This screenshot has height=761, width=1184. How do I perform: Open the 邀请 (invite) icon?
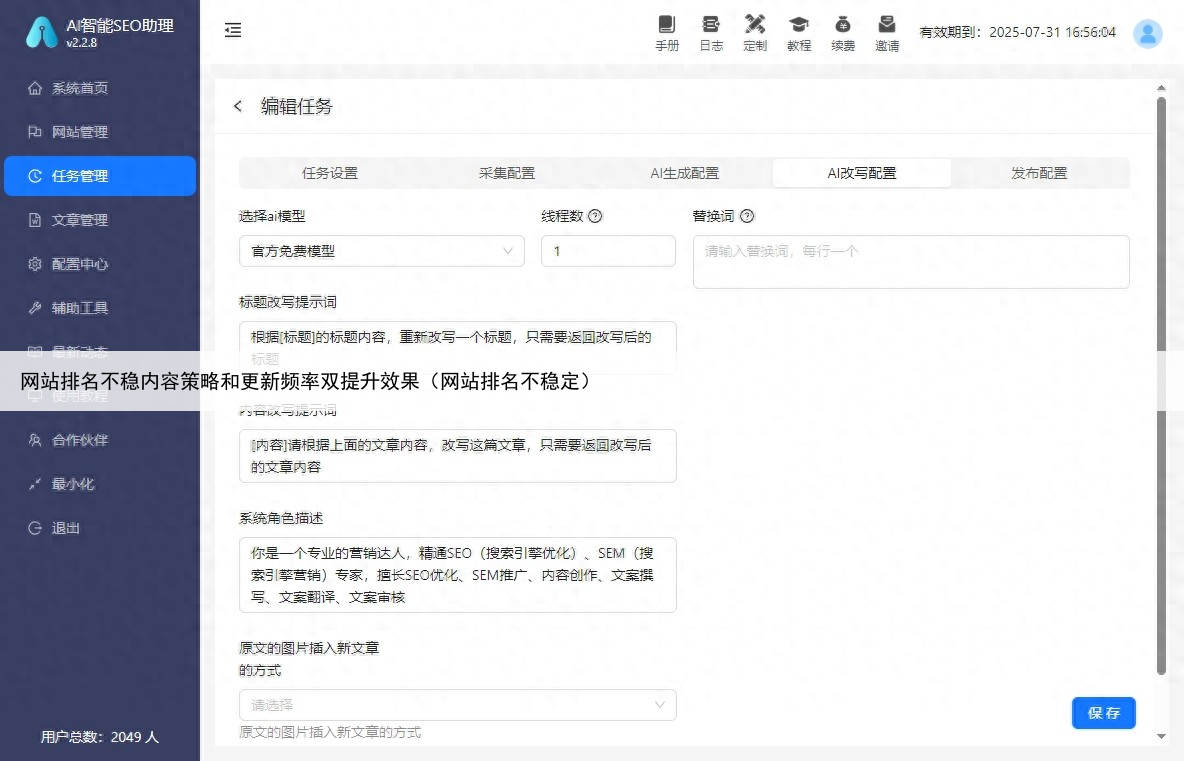click(887, 33)
